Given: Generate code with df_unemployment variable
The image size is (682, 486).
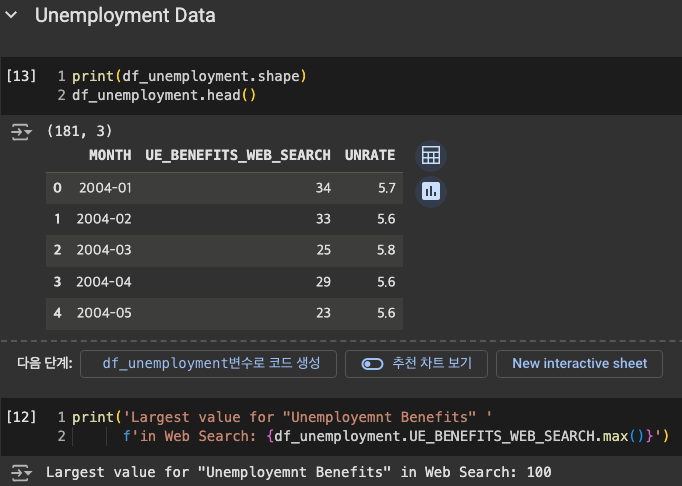Looking at the screenshot, I should [208, 364].
